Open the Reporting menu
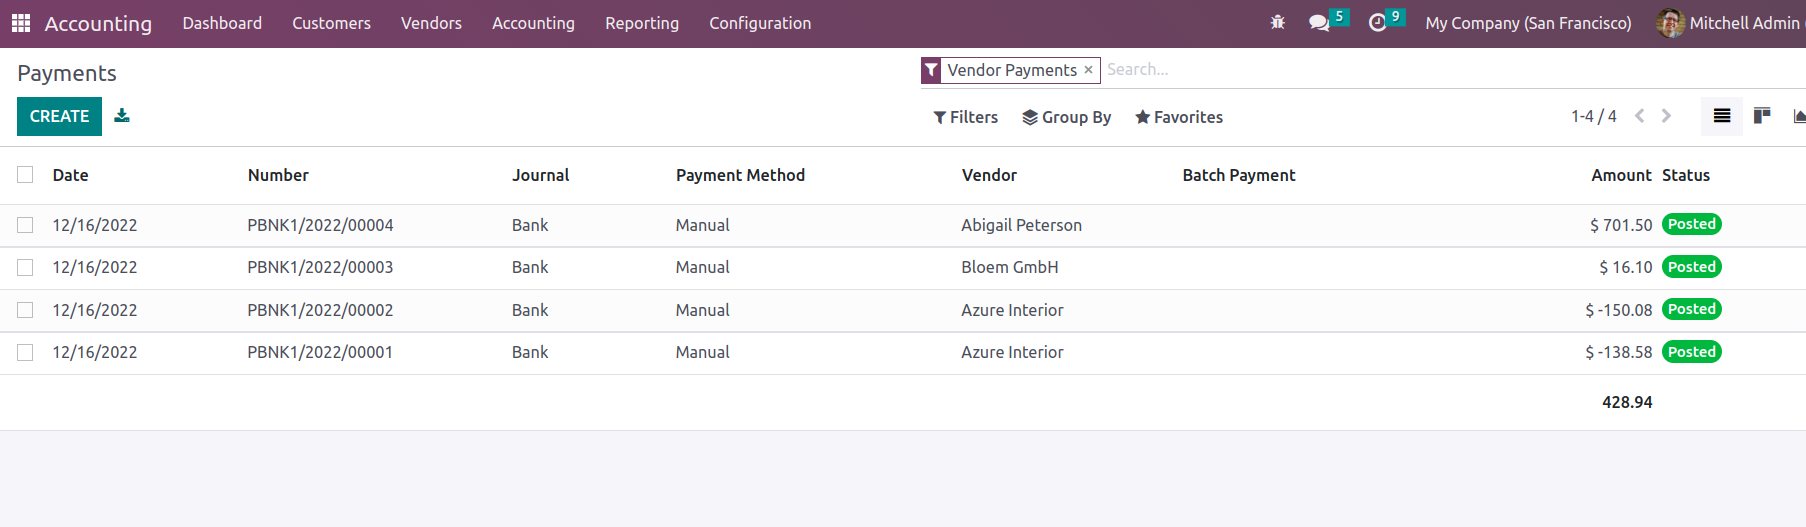 tap(642, 23)
